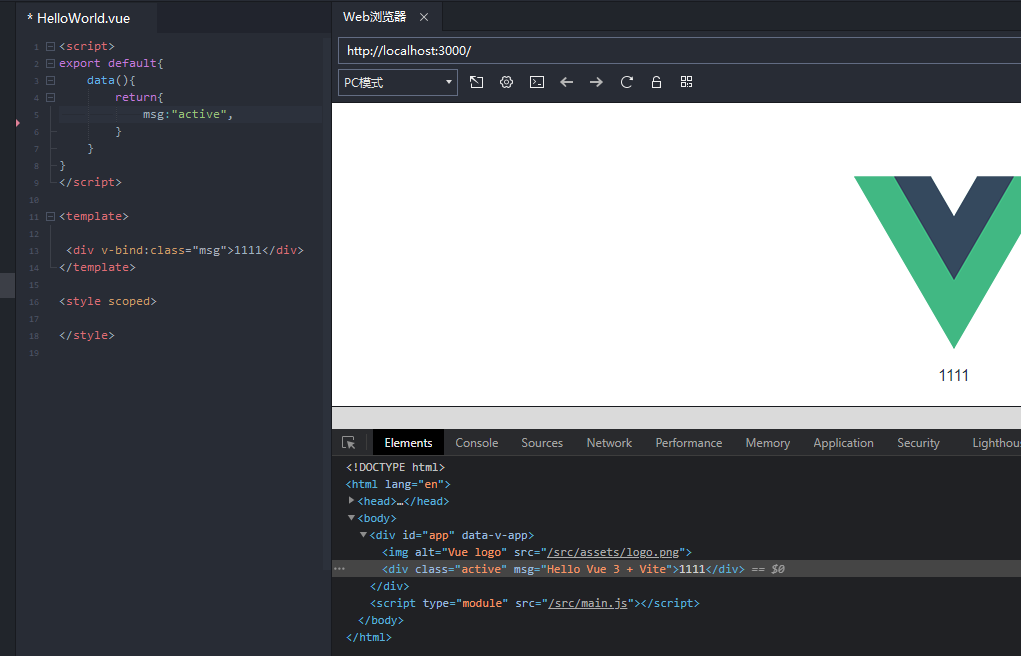Screen dimensions: 1021x656
Task: Switch to the Console tab
Action: (x=477, y=442)
